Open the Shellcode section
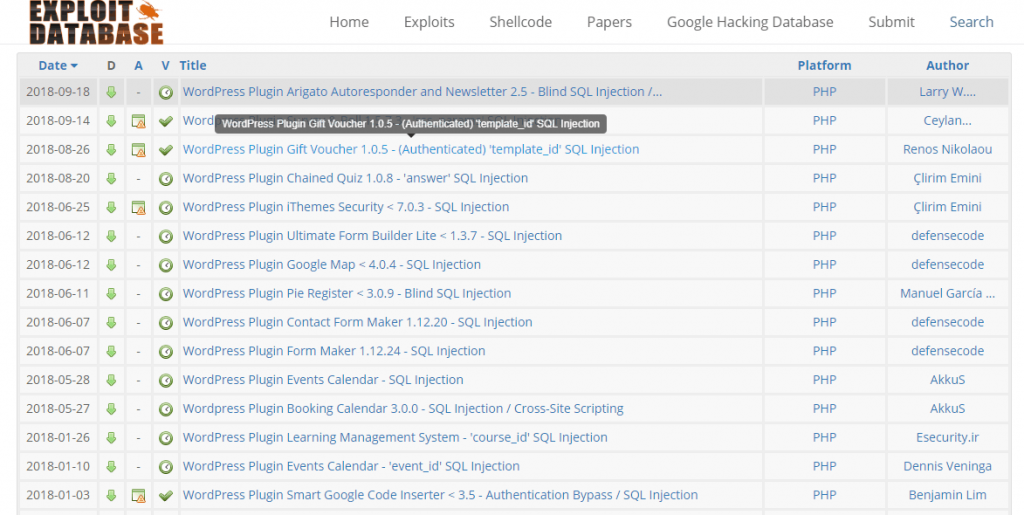The height and width of the screenshot is (515, 1024). 520,22
